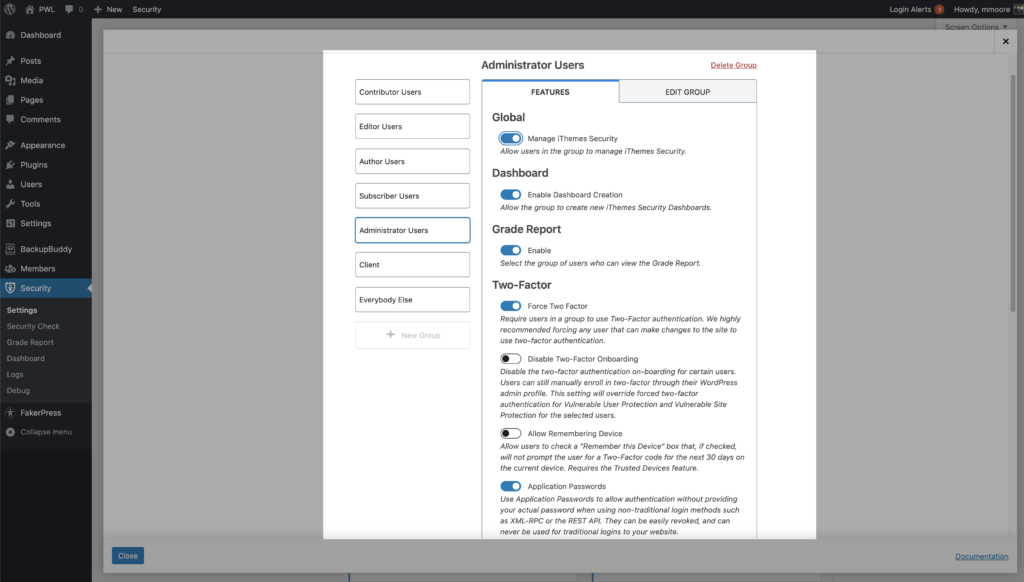
Task: Open Security Settings submenu item
Action: tap(22, 310)
